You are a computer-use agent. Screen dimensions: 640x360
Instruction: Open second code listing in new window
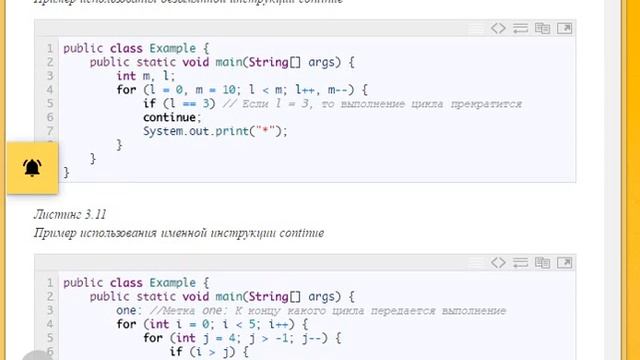[x=564, y=262]
